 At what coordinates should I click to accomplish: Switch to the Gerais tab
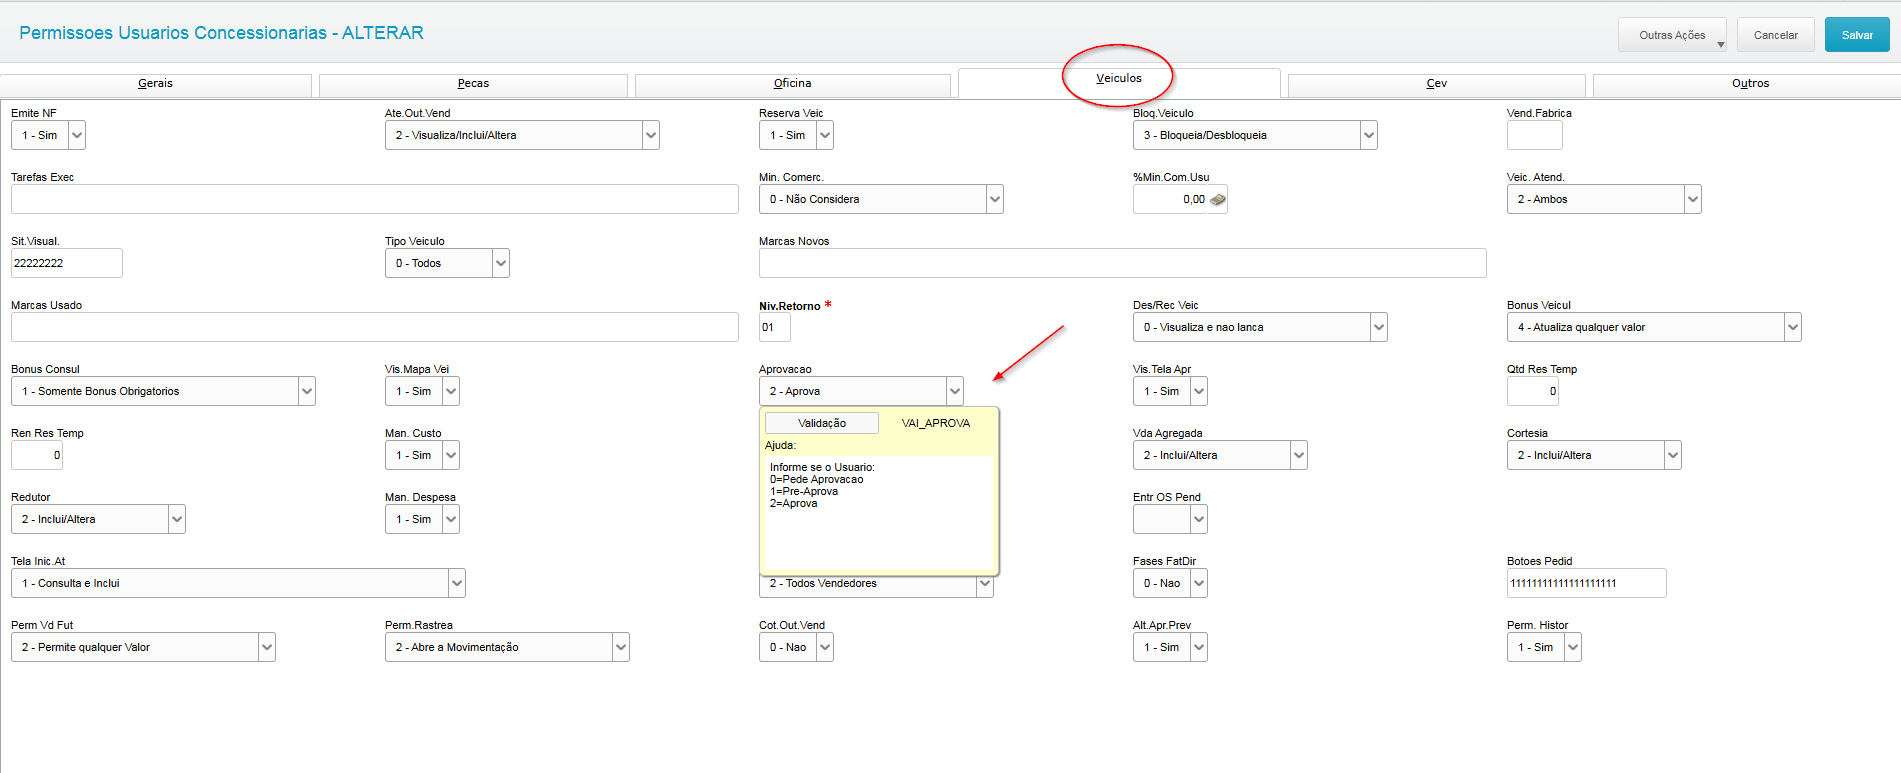pyautogui.click(x=155, y=84)
